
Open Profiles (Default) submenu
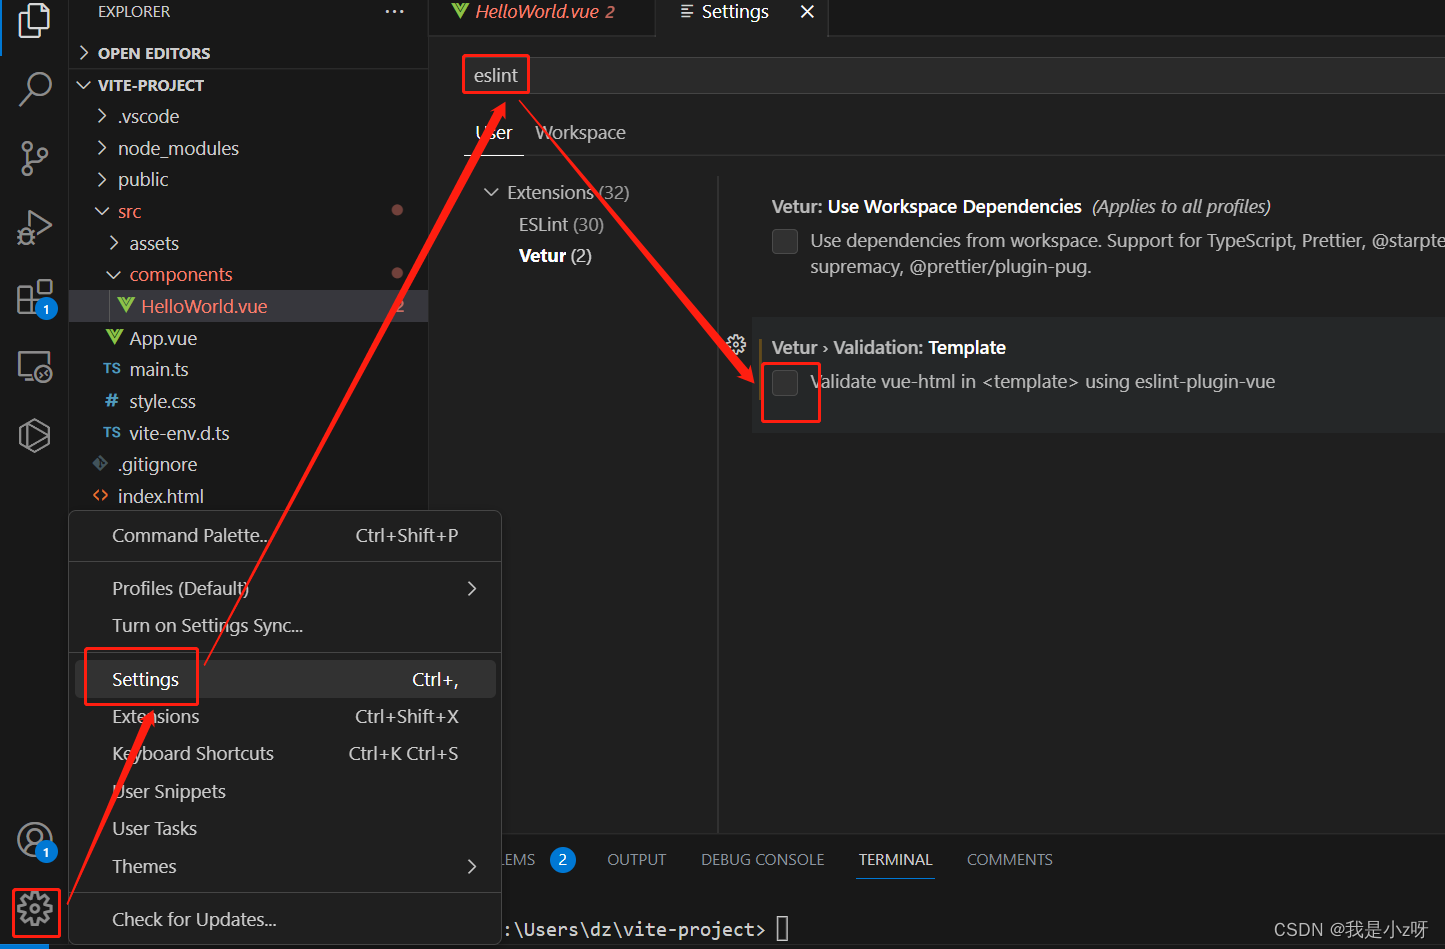(285, 588)
